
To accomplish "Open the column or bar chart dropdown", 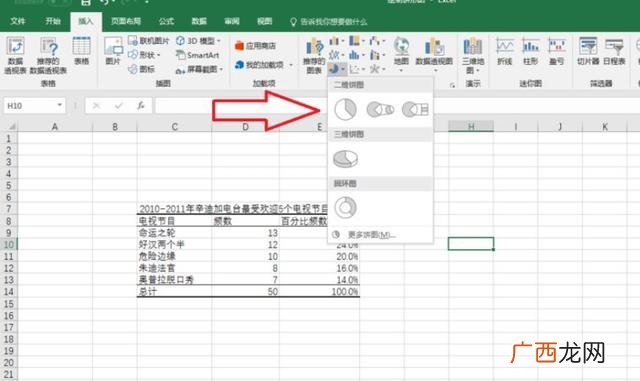I will click(x=337, y=41).
